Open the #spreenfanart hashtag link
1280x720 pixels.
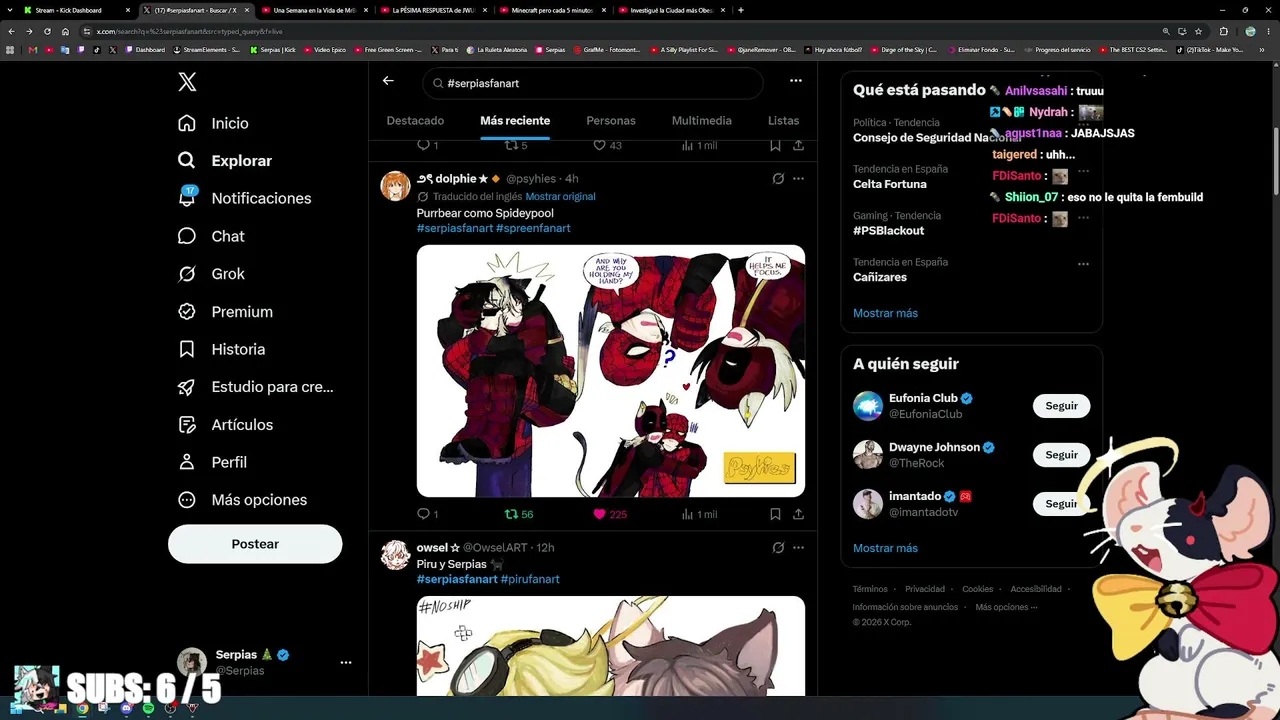pyautogui.click(x=533, y=228)
